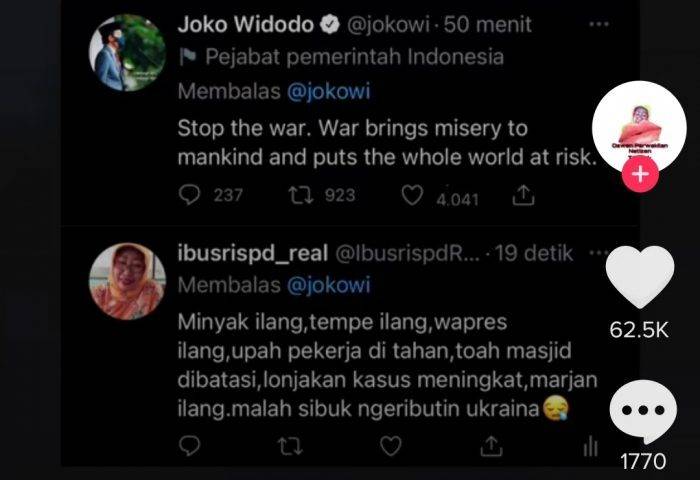Image resolution: width=700 pixels, height=480 pixels.
Task: Share Joko Widodo's tweet
Action: click(x=523, y=195)
